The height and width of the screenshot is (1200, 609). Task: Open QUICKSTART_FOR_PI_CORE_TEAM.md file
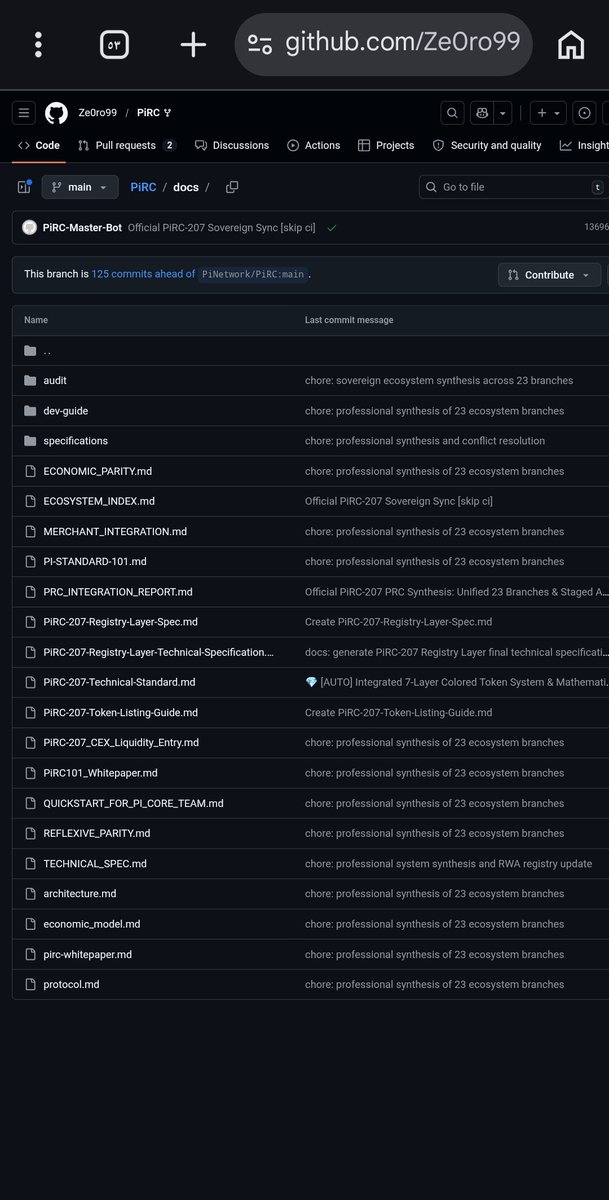pyautogui.click(x=133, y=803)
